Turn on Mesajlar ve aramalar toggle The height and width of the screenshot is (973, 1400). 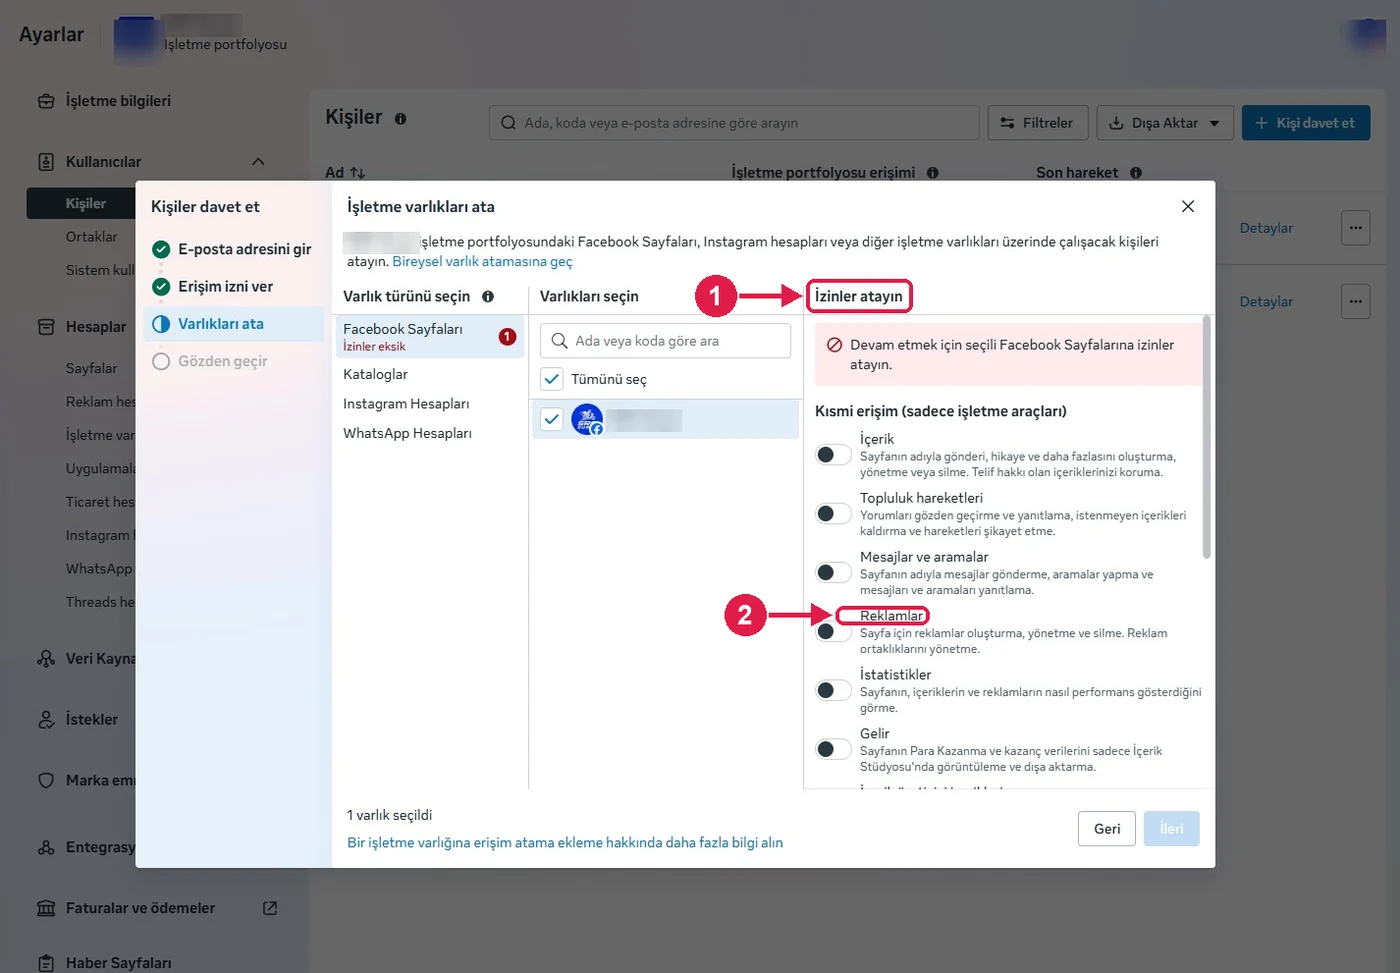coord(833,573)
